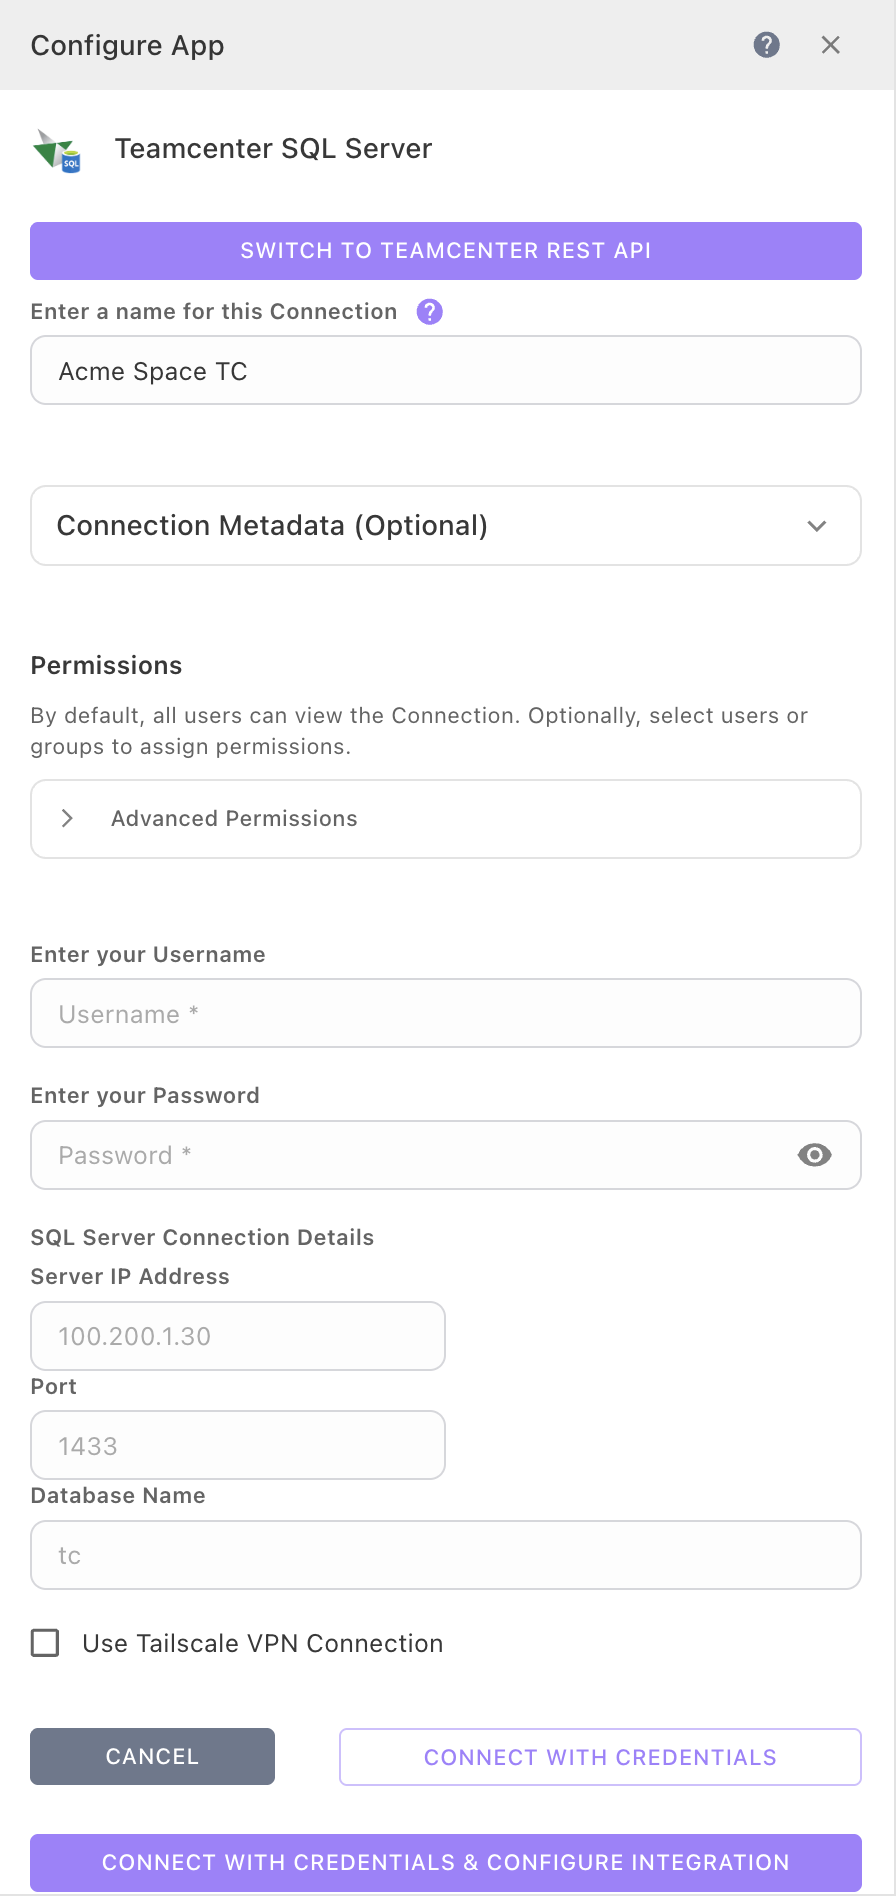Click the Port number field

pyautogui.click(x=238, y=1446)
